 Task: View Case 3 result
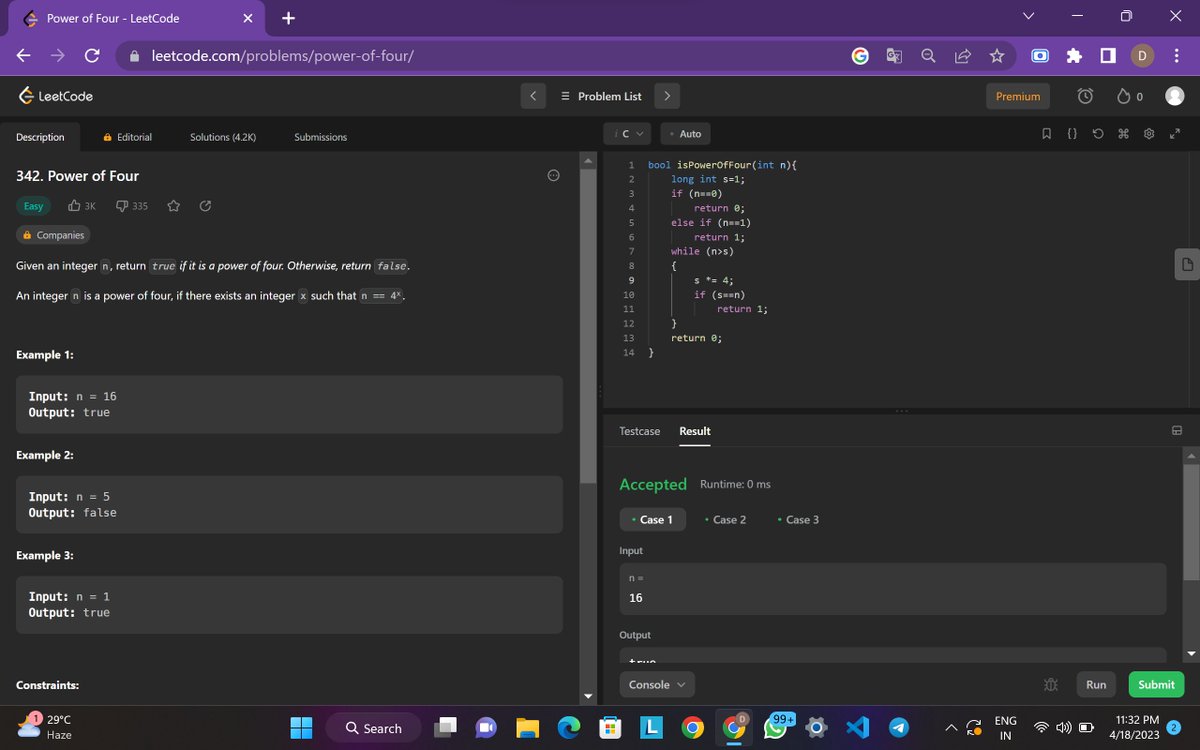coord(798,520)
